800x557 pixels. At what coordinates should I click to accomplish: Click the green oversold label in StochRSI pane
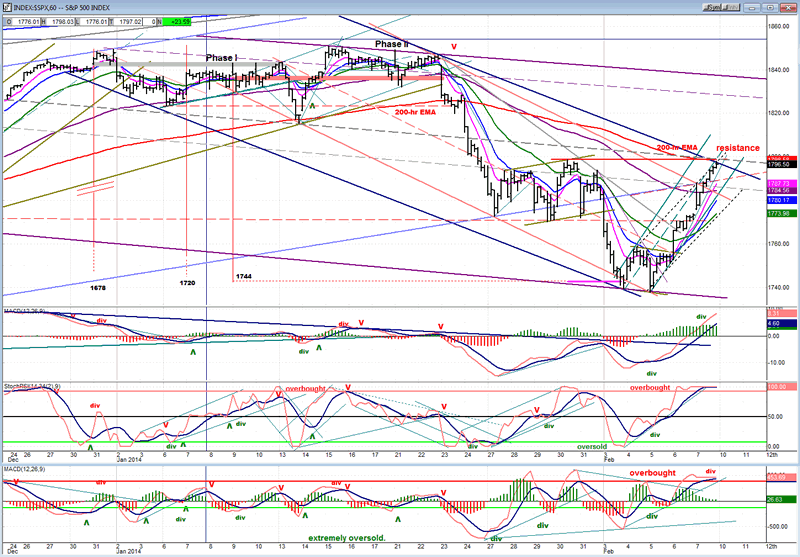point(591,446)
